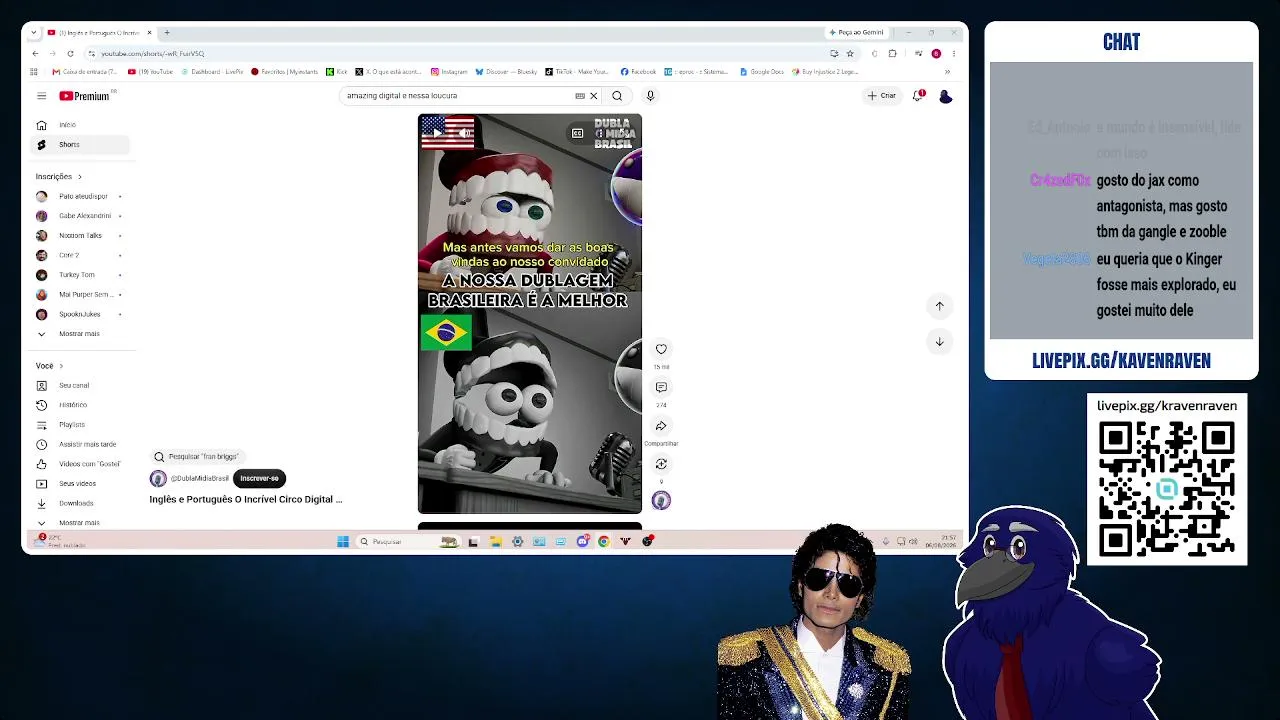Viewport: 1280px width, 720px height.
Task: Show more bookmarks with the overflow chevron
Action: tap(947, 72)
